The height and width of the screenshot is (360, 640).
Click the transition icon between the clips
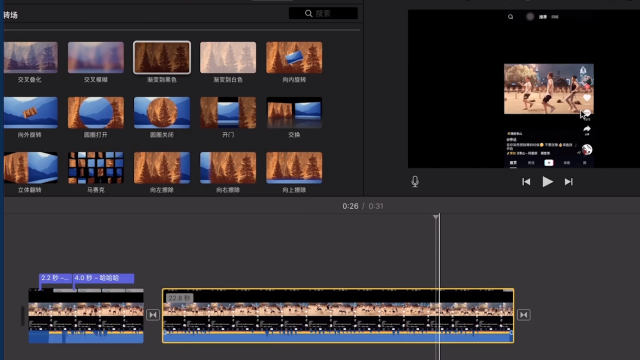point(153,315)
